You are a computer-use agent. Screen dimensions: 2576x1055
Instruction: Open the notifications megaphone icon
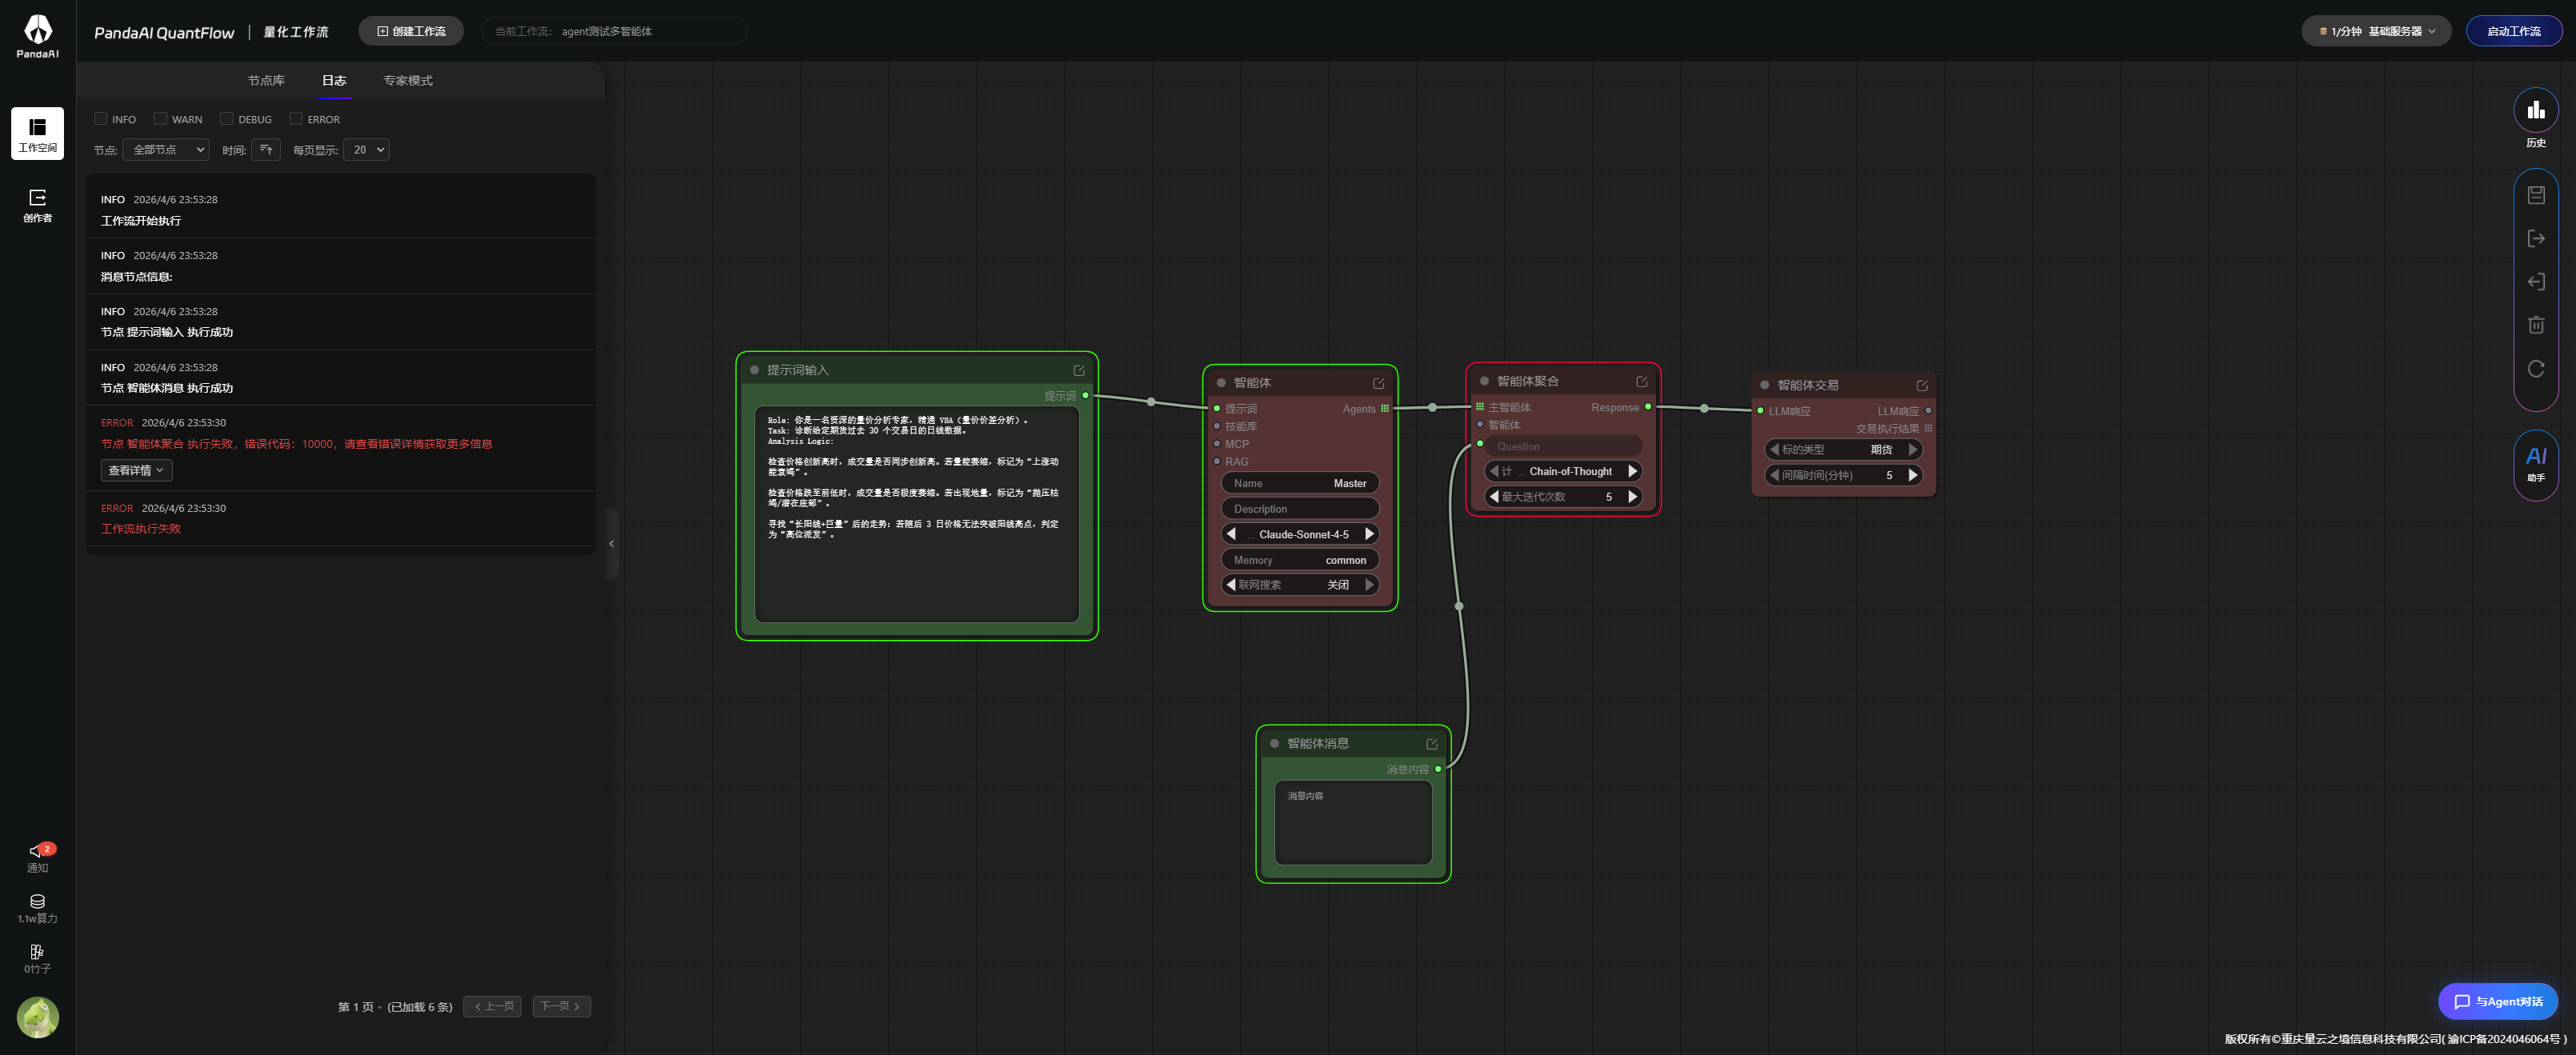(37, 851)
